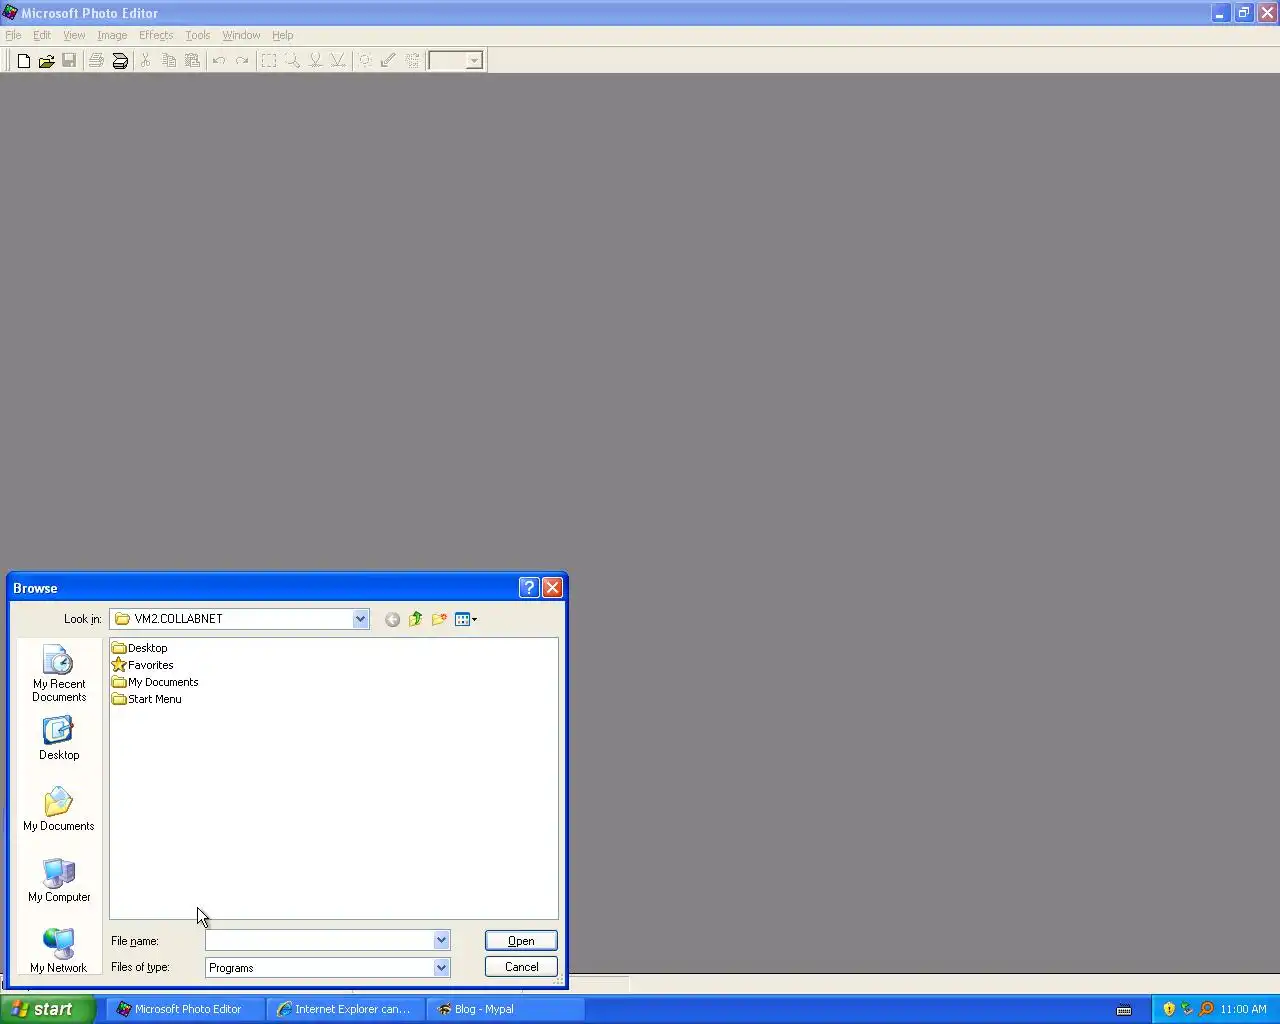Go up one folder level
The width and height of the screenshot is (1280, 1024).
click(x=415, y=620)
